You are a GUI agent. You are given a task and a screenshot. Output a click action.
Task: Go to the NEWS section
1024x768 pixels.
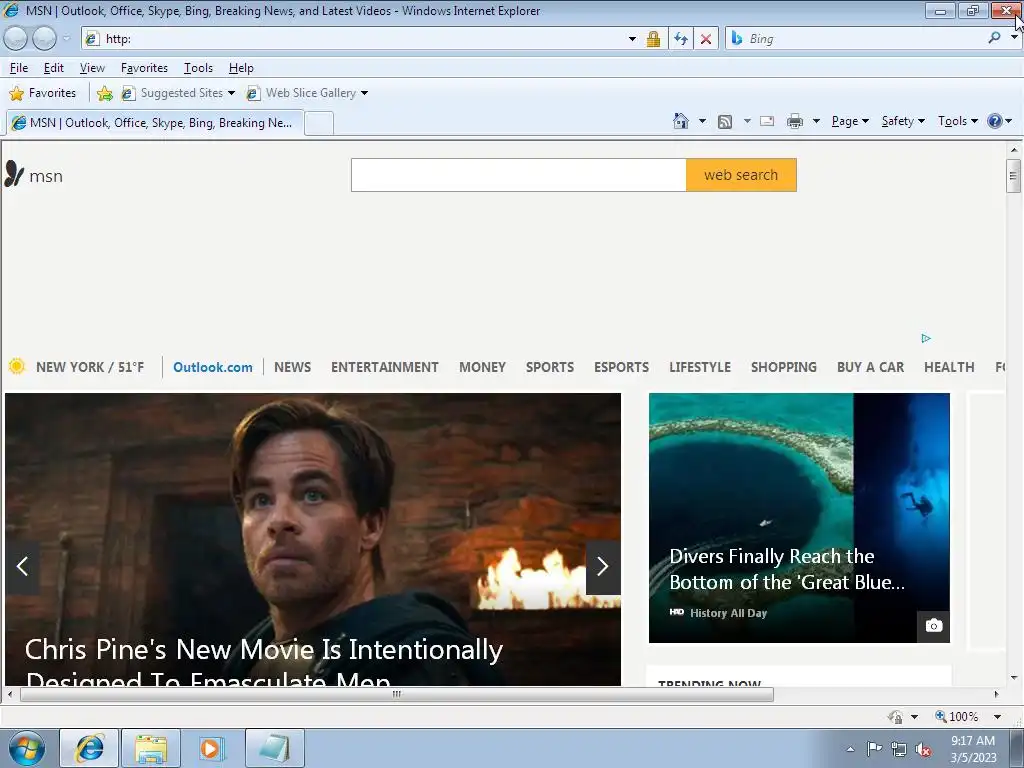point(293,367)
